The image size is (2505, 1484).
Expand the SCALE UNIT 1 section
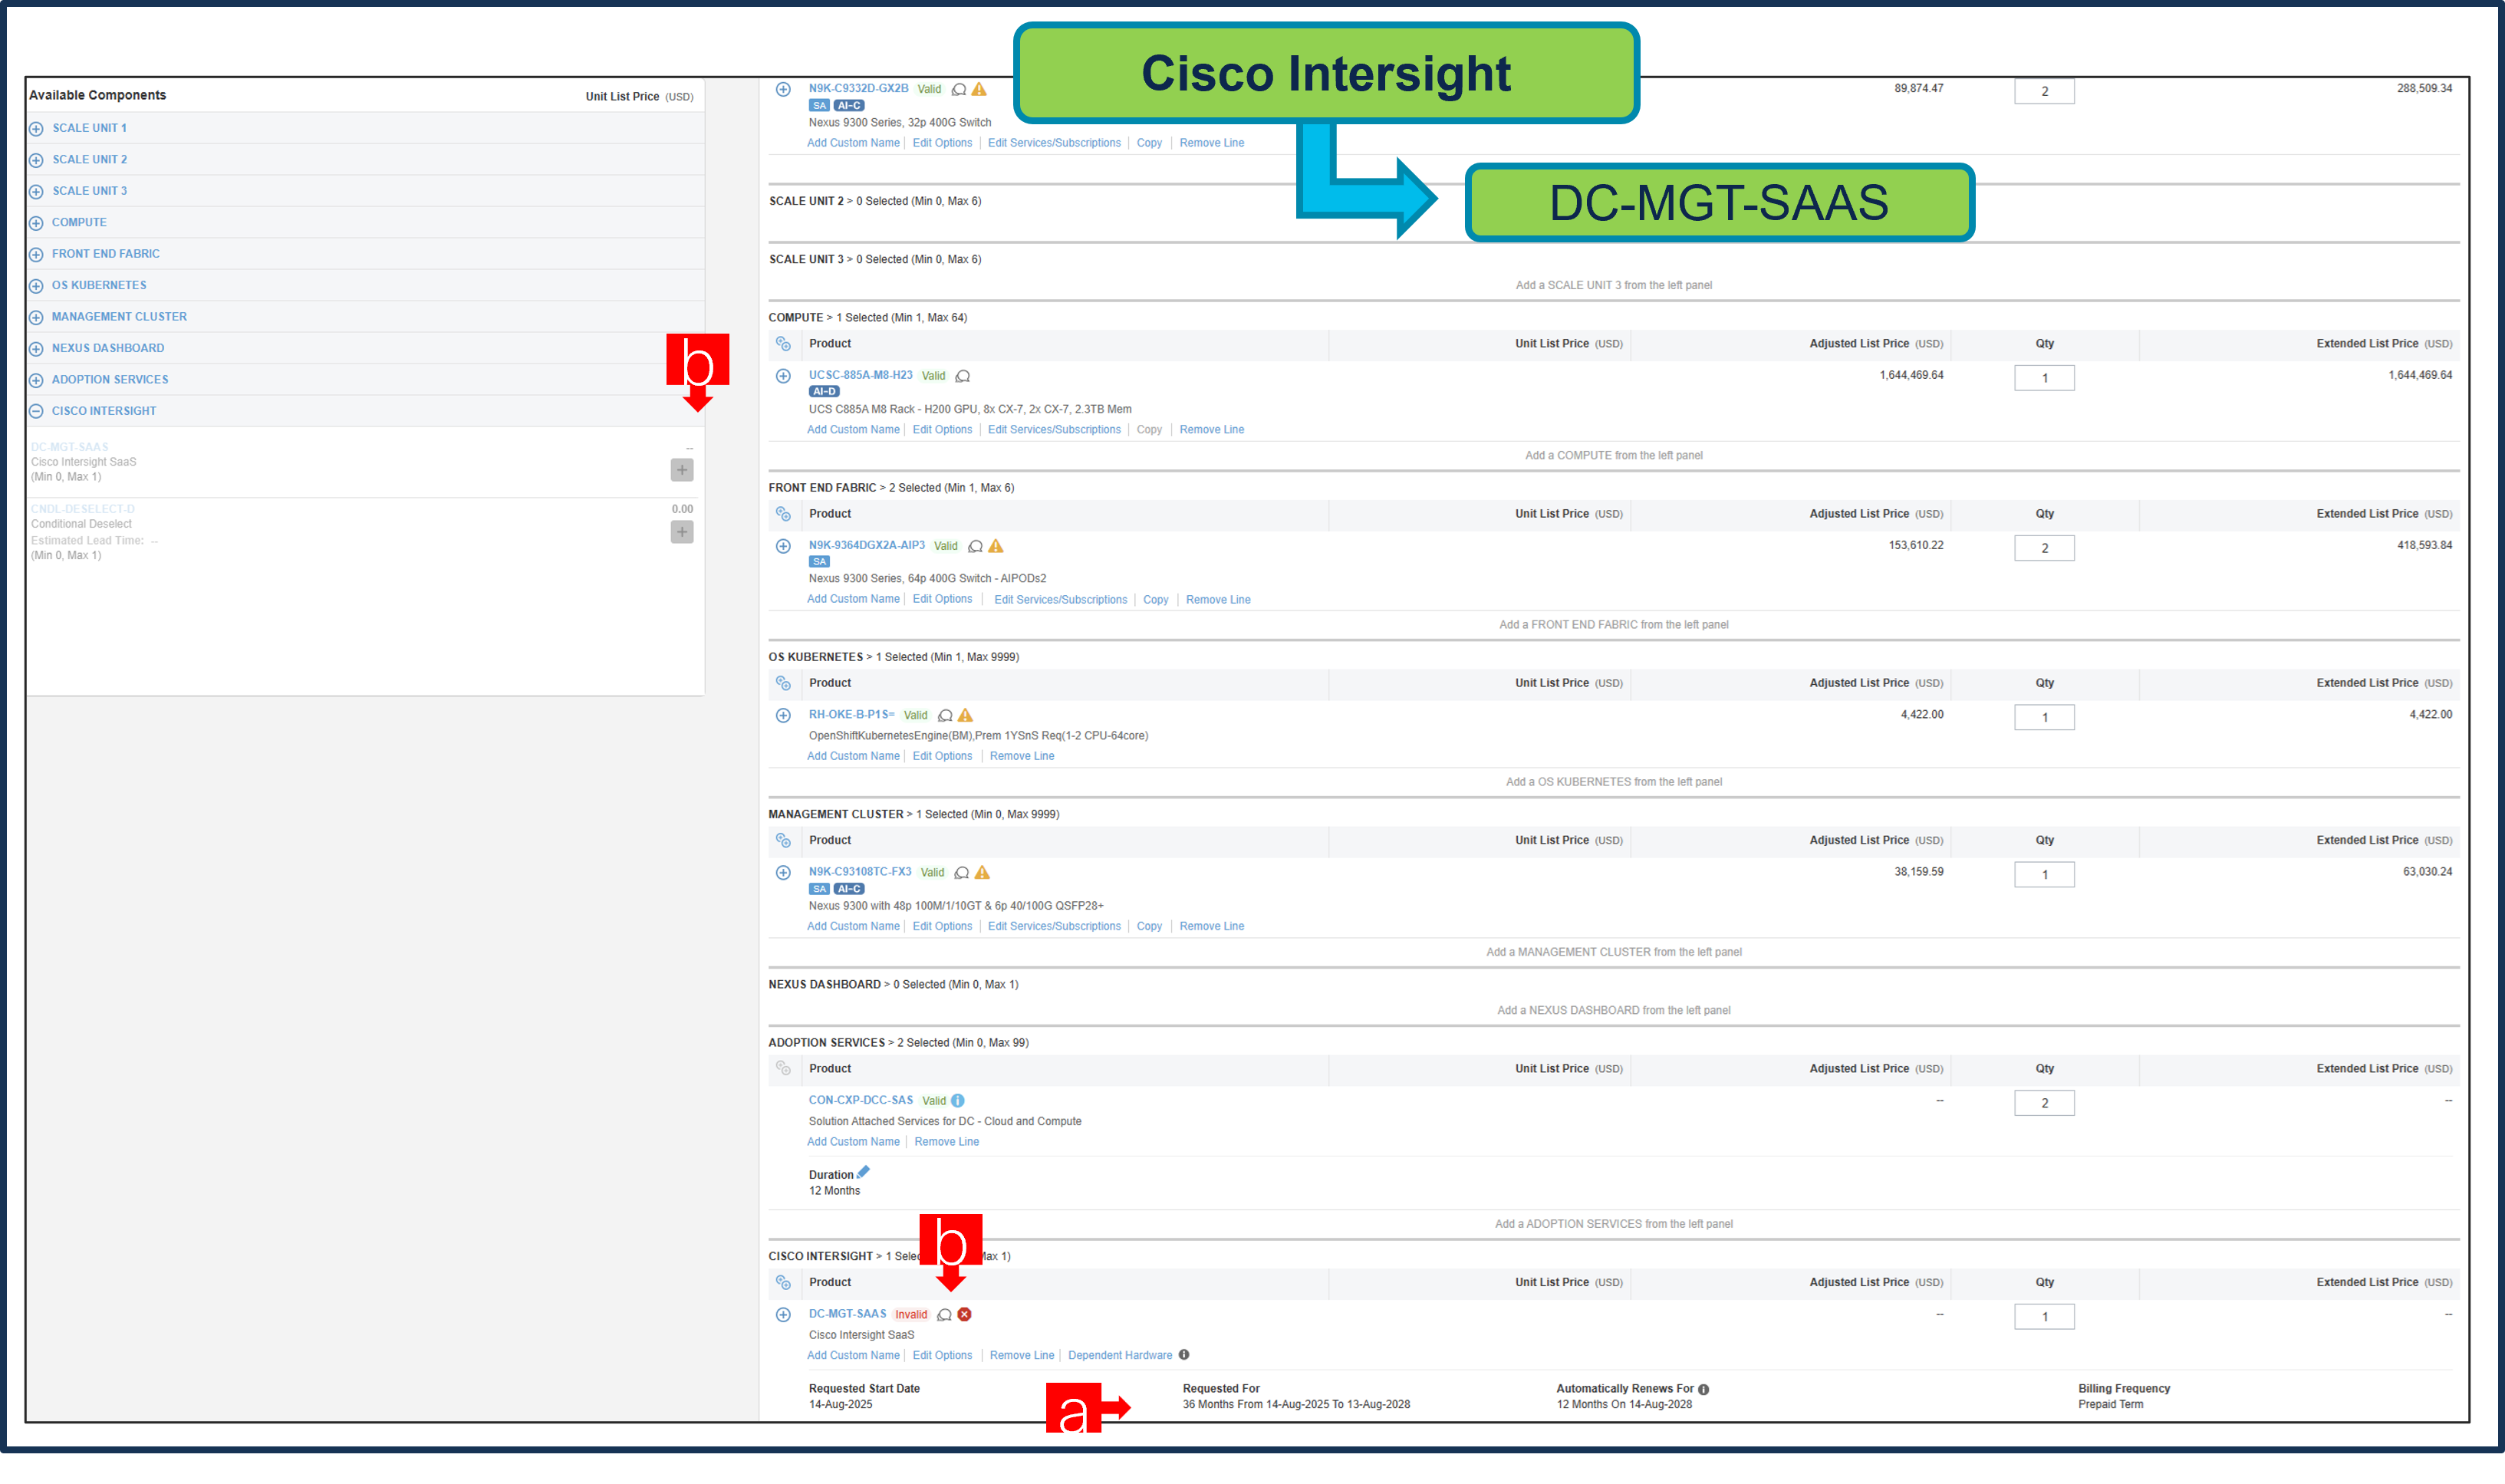tap(36, 127)
